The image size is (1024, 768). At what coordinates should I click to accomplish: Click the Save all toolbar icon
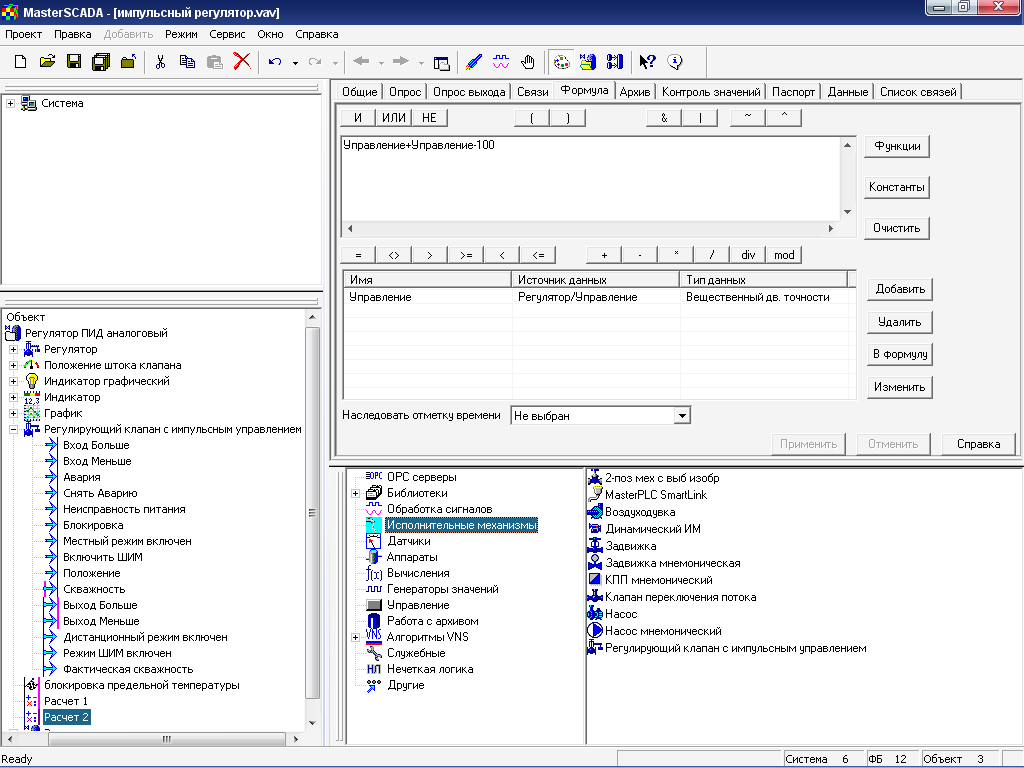101,62
